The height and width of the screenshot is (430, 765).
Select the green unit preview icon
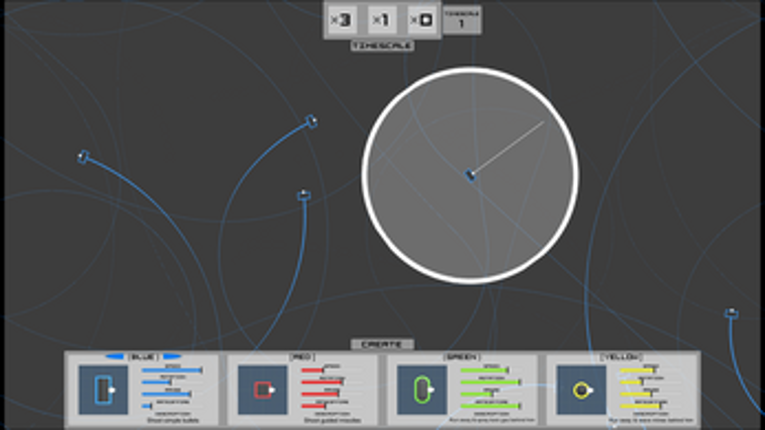pos(422,390)
